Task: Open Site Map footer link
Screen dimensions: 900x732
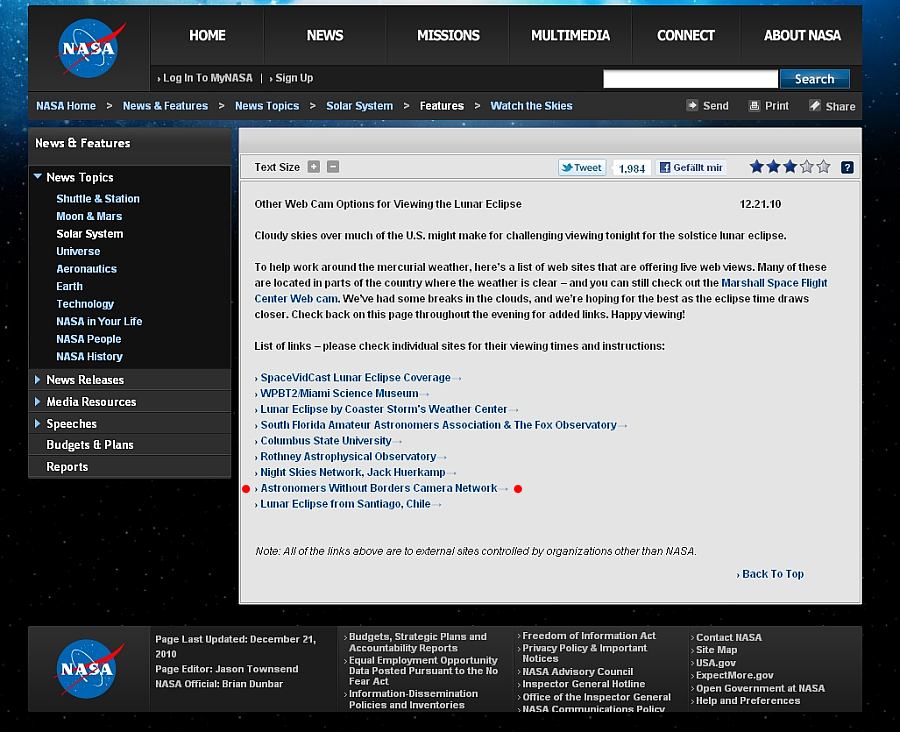Action: click(716, 650)
